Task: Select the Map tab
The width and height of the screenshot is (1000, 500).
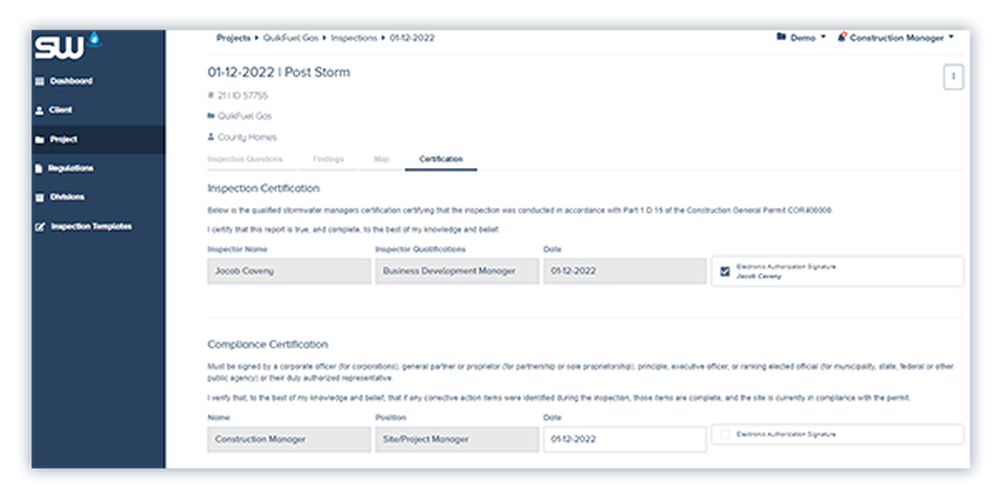Action: tap(381, 159)
